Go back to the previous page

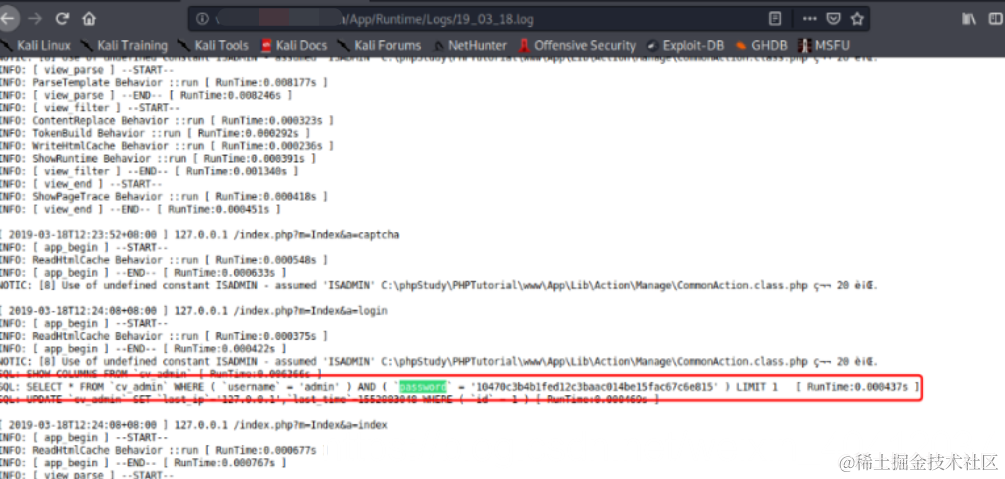(7, 19)
